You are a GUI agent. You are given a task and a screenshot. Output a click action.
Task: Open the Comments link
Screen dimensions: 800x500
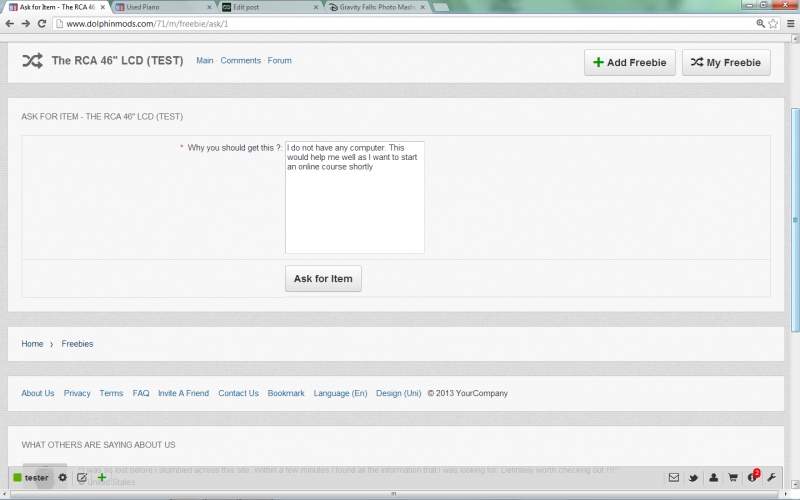(240, 60)
